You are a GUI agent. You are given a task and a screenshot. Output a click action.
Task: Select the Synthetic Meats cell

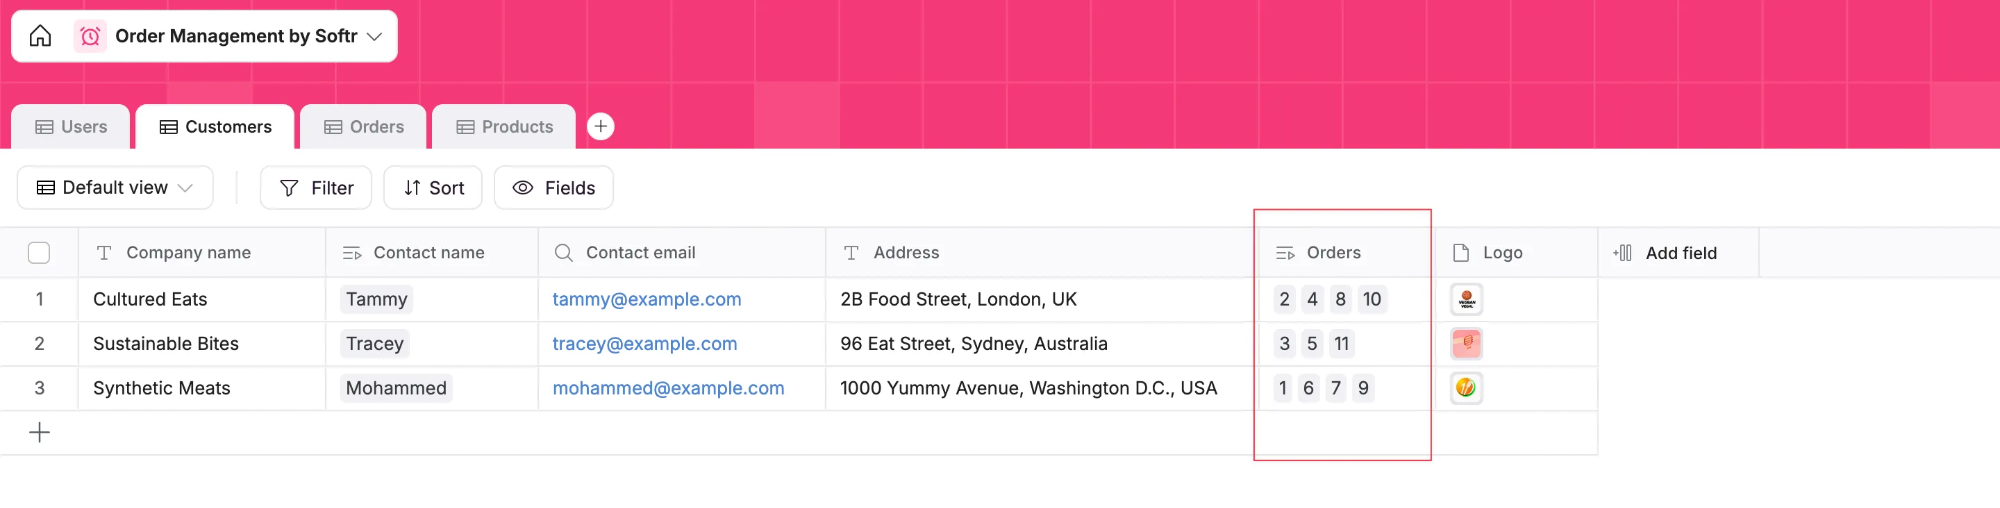tap(202, 388)
